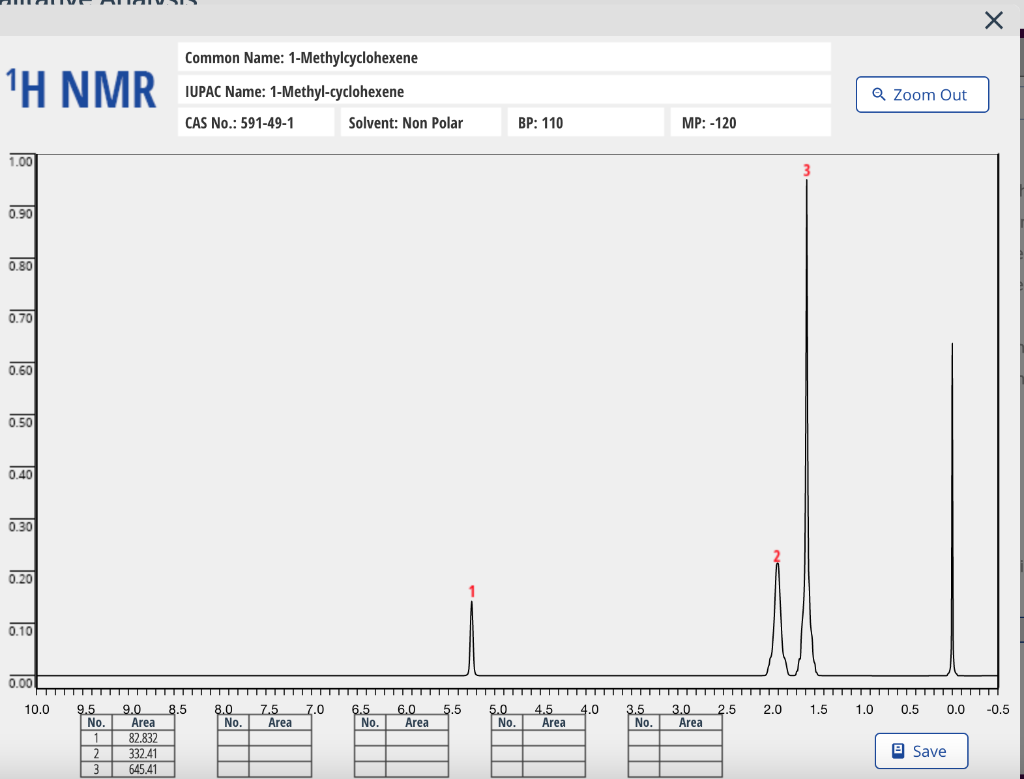Click the -0.5 ppm axis label
This screenshot has height=779, width=1024.
click(998, 709)
